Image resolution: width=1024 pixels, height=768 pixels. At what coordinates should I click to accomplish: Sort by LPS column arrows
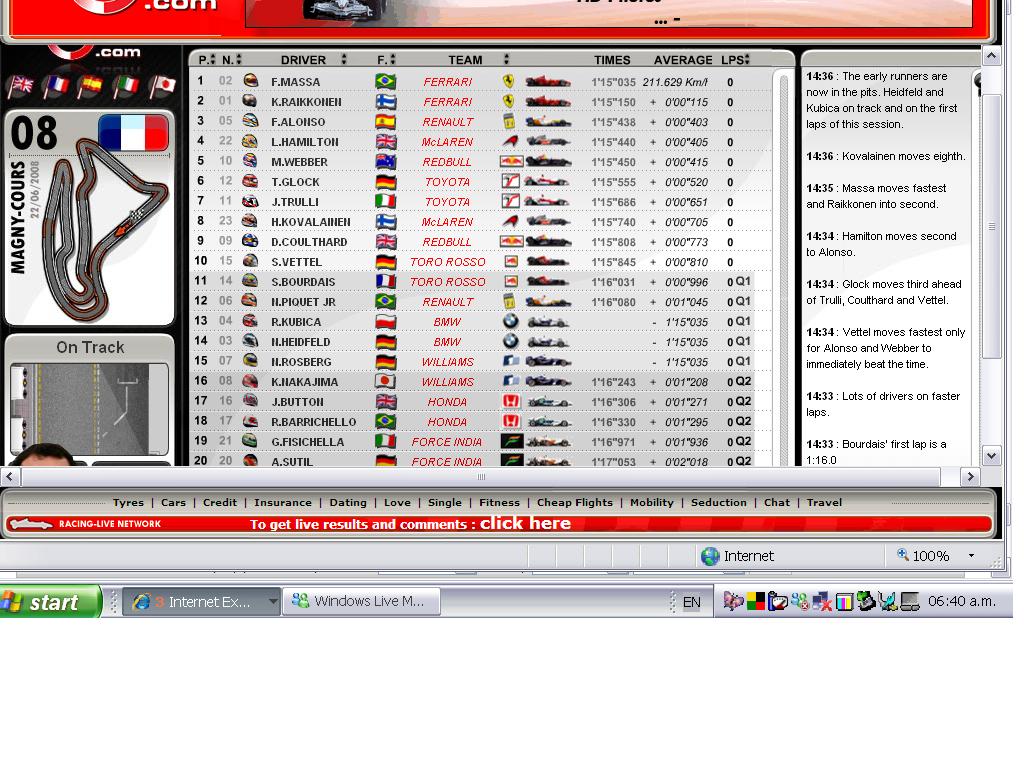tap(746, 60)
